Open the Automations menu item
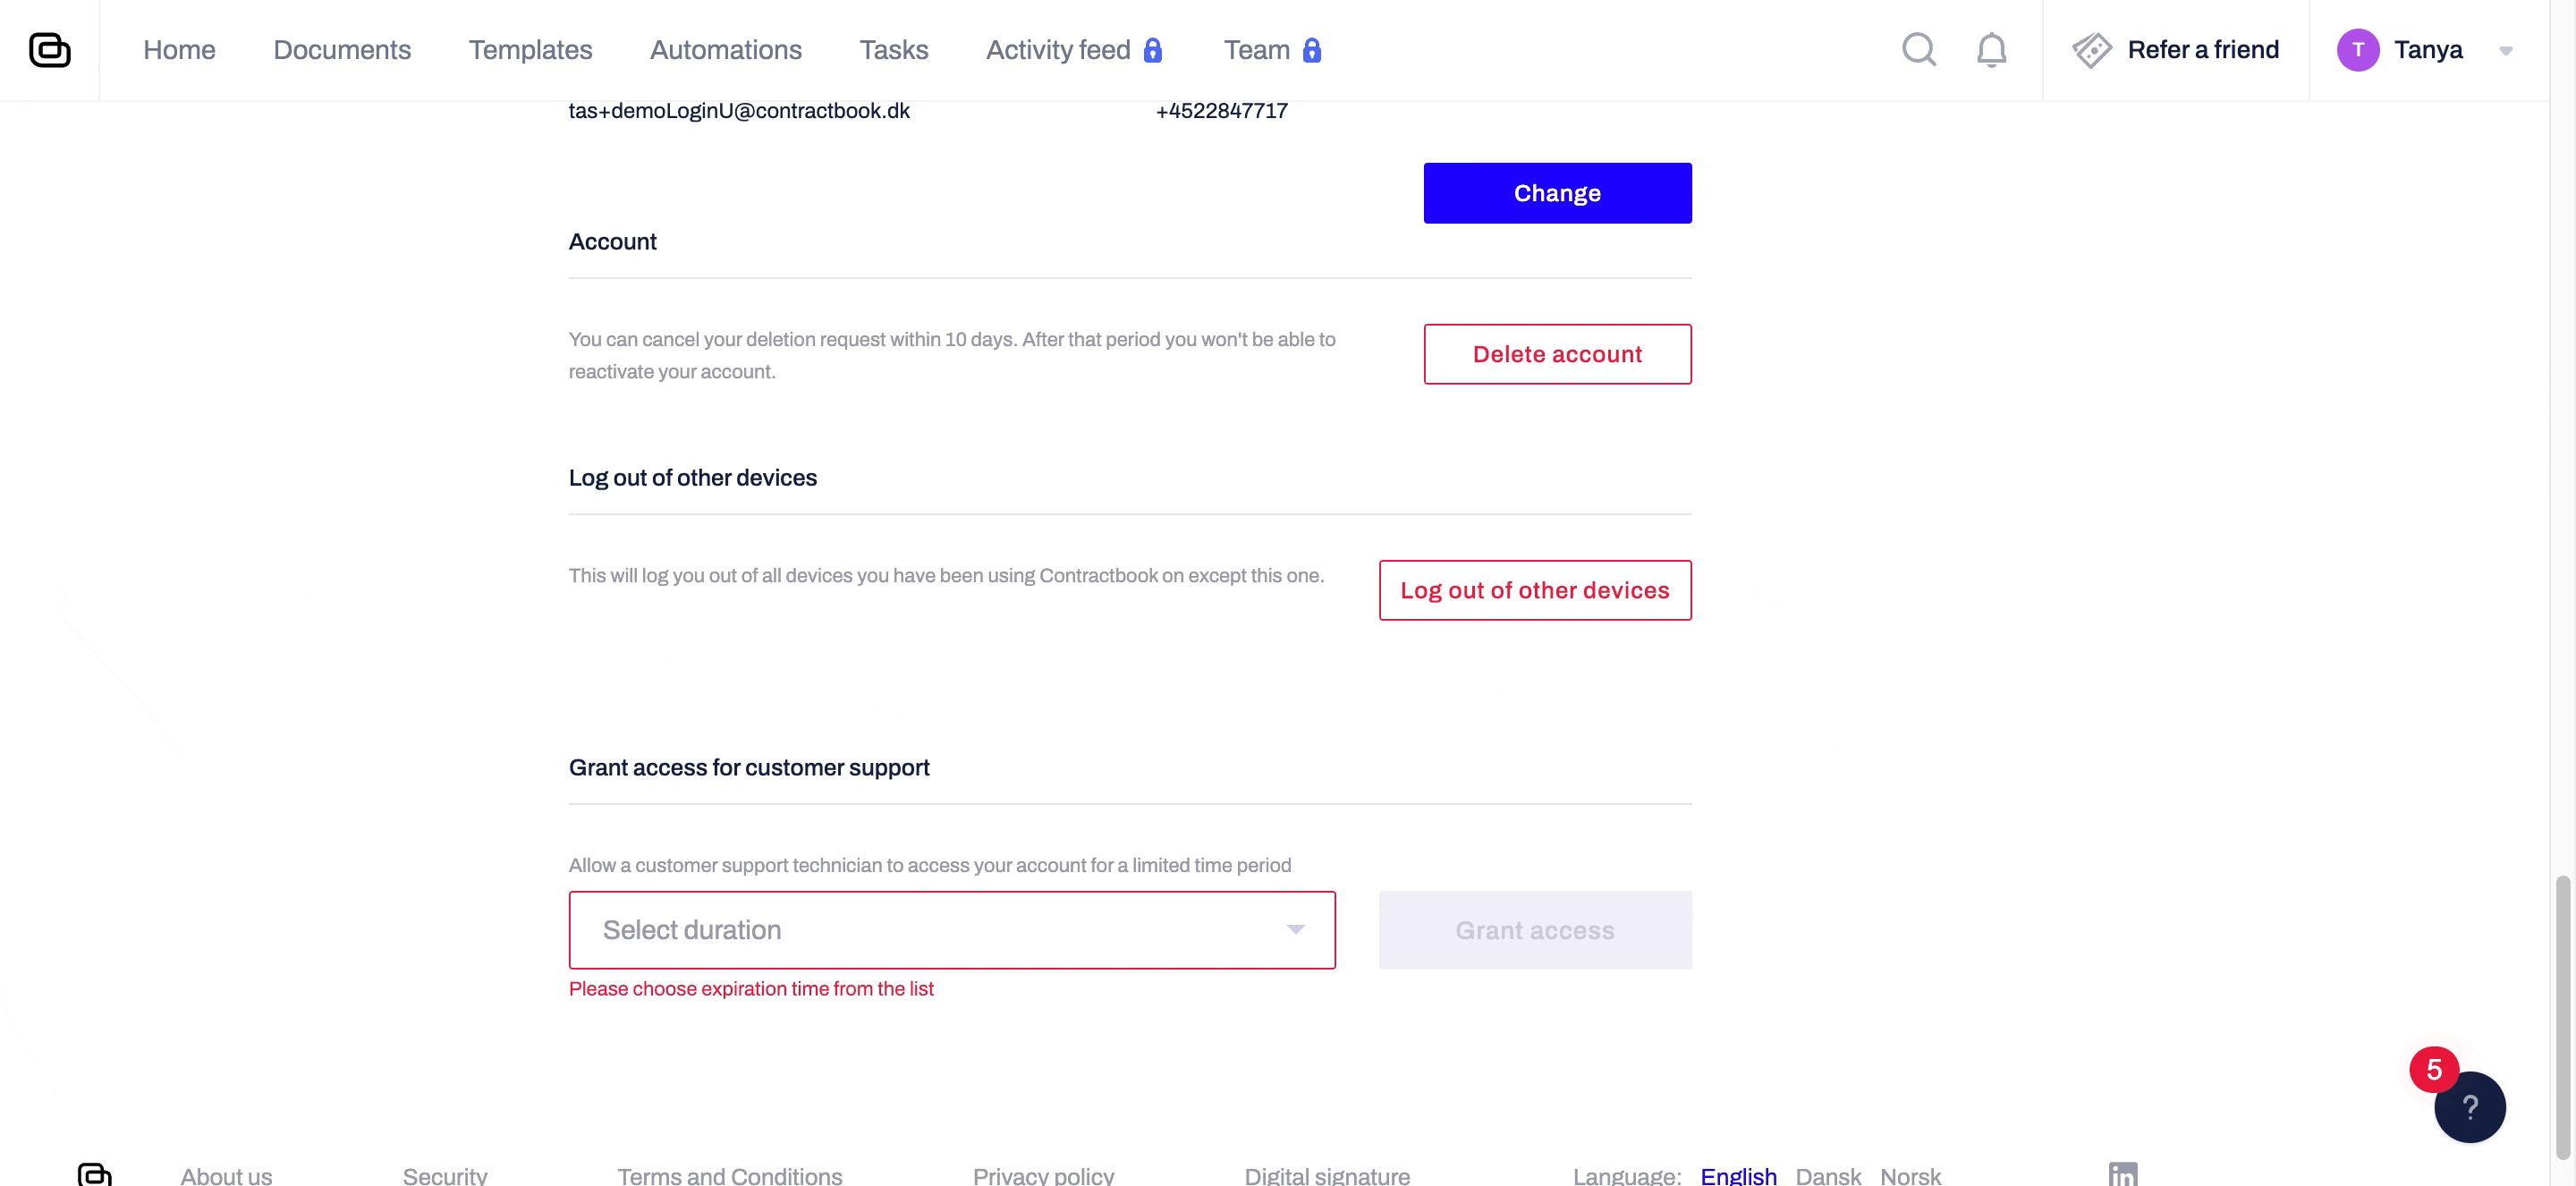The width and height of the screenshot is (2576, 1186). coord(725,50)
